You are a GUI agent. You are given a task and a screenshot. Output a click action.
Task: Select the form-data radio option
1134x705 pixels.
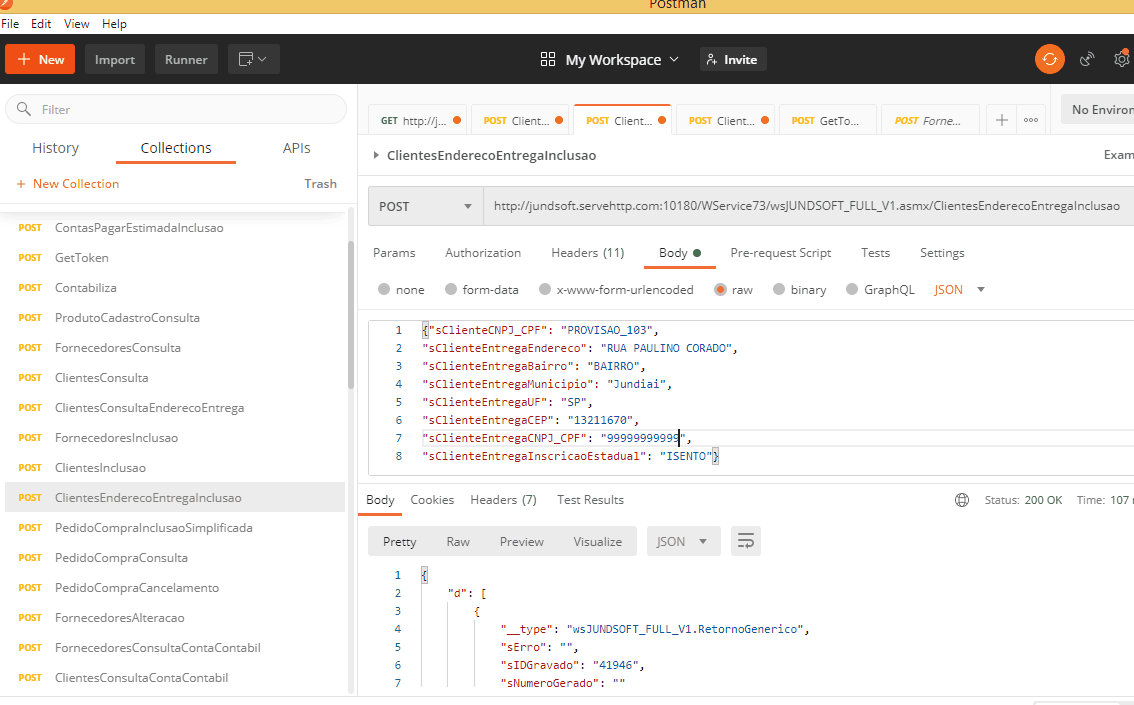[x=451, y=290]
